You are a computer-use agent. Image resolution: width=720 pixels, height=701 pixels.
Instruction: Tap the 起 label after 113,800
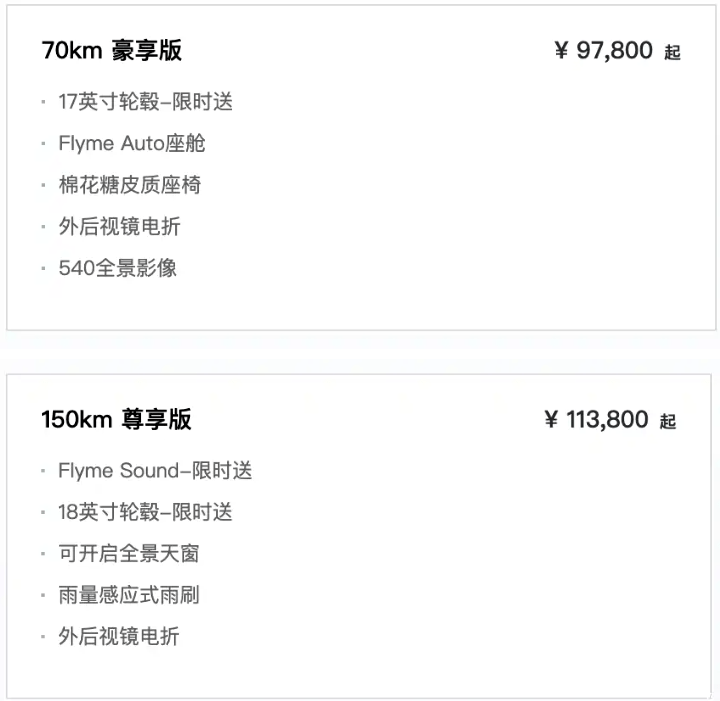coord(668,421)
